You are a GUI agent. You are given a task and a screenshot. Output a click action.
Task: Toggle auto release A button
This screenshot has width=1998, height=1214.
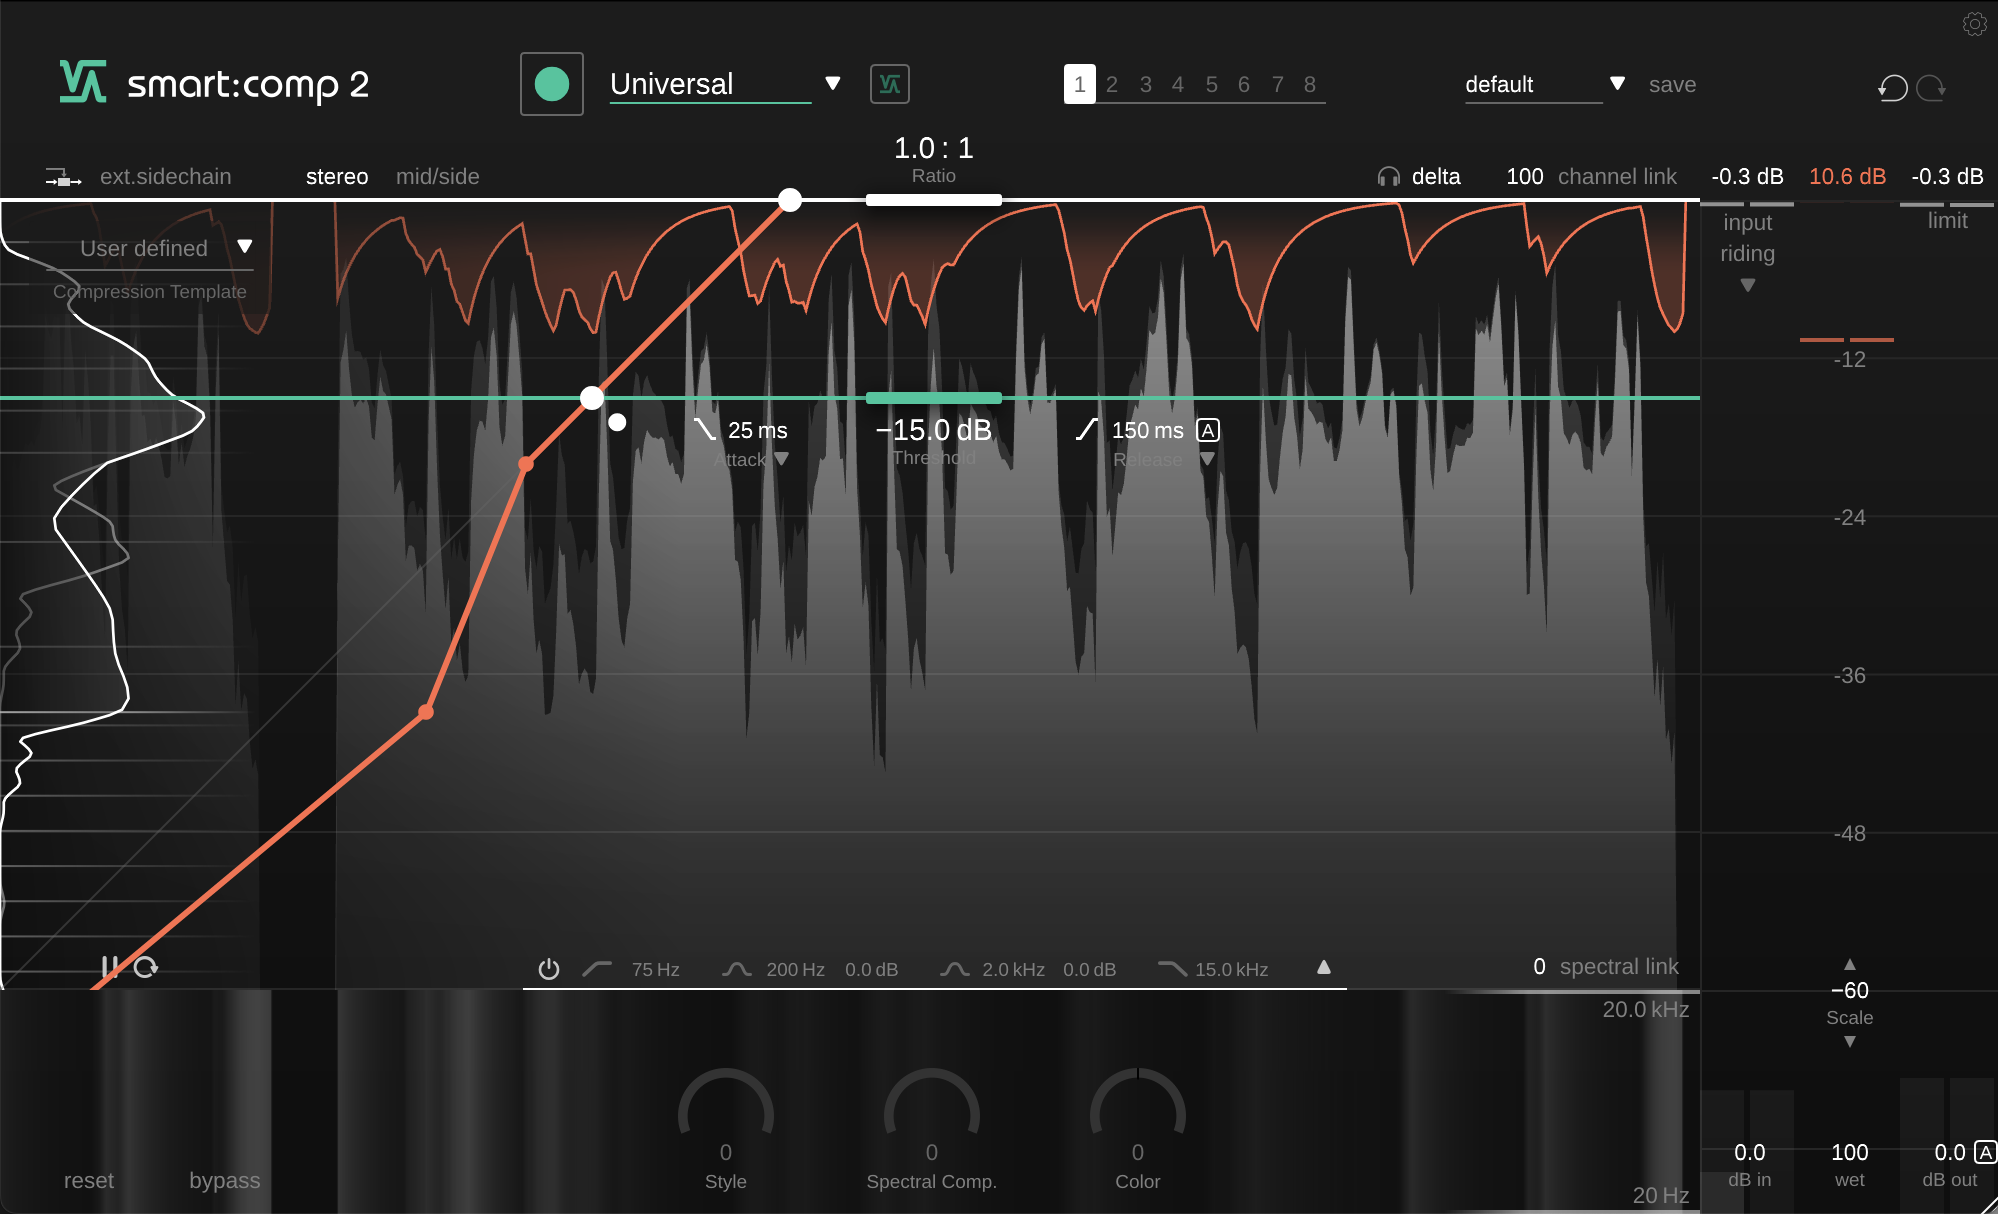pyautogui.click(x=1208, y=430)
